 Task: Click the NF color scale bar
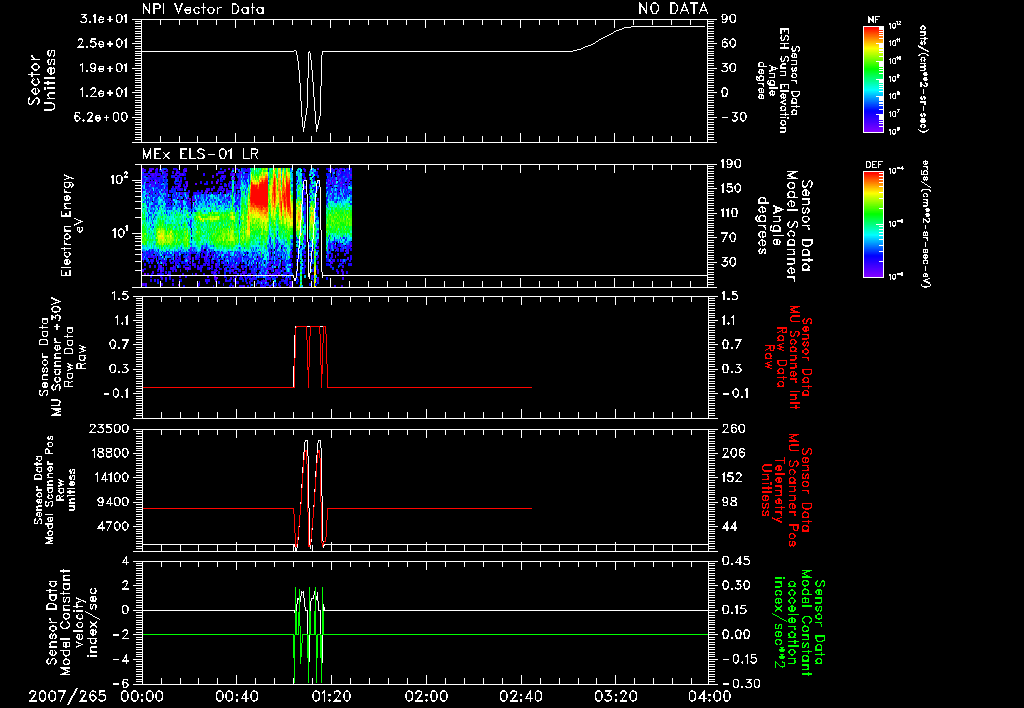point(873,78)
